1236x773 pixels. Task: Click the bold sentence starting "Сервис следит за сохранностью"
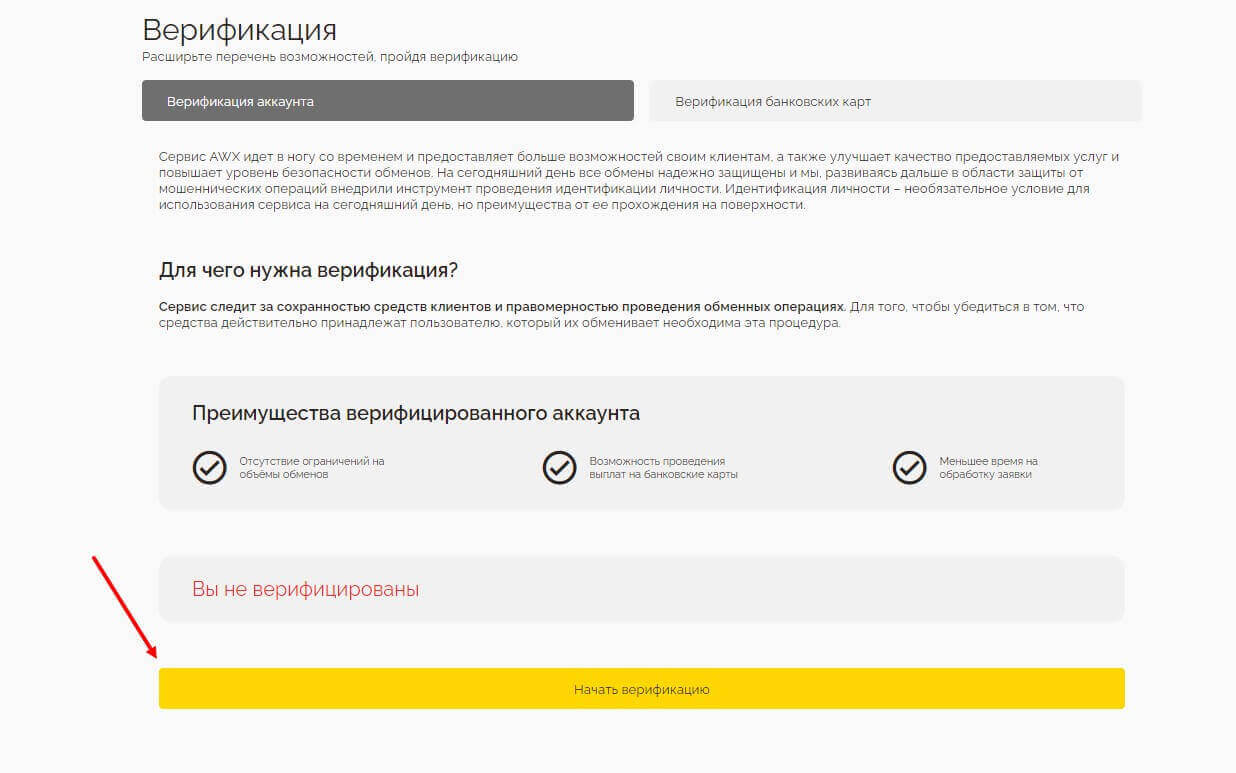(x=501, y=307)
